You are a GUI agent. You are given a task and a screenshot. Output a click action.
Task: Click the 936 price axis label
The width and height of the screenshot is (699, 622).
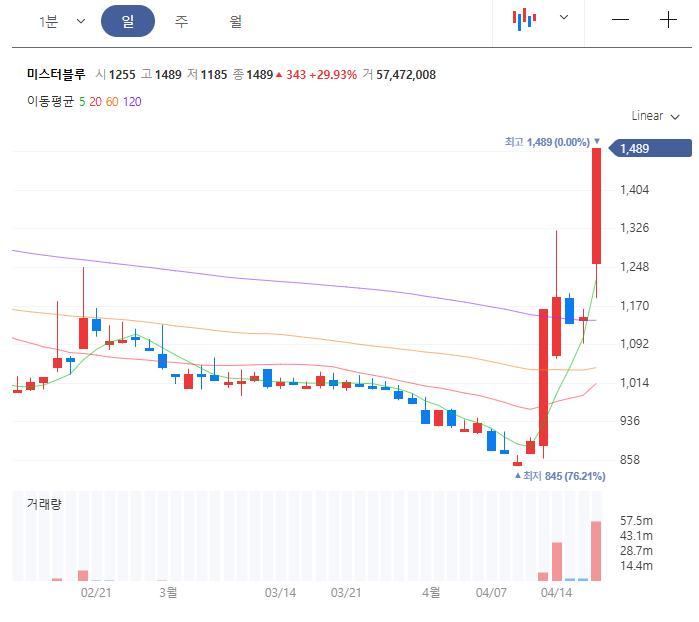tap(629, 421)
